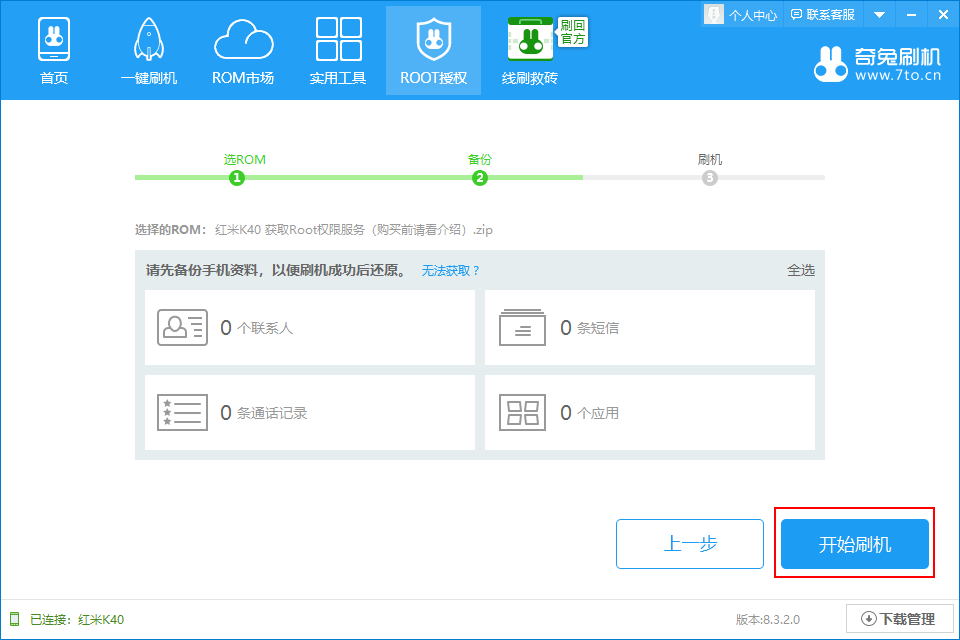Viewport: 960px width, 640px height.
Task: Click the SMS message icon
Action: [x=522, y=328]
